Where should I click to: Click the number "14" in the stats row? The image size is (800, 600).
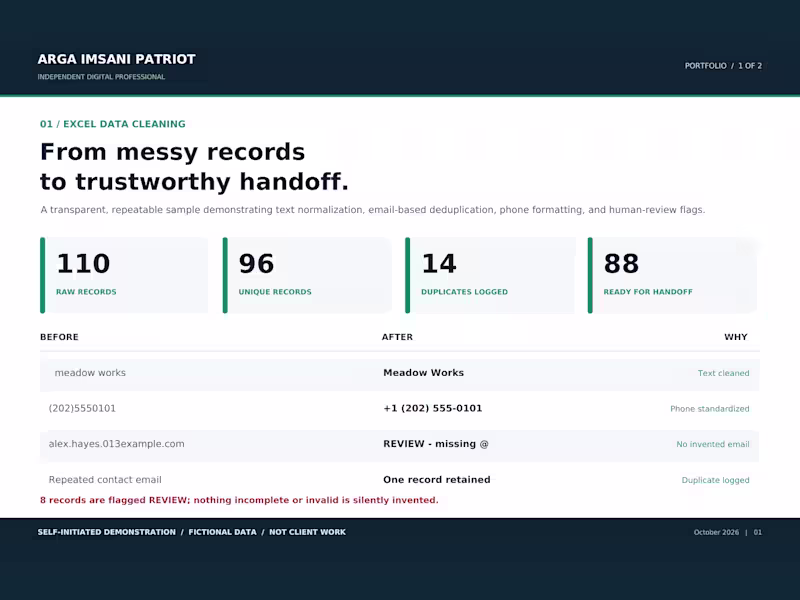[439, 263]
